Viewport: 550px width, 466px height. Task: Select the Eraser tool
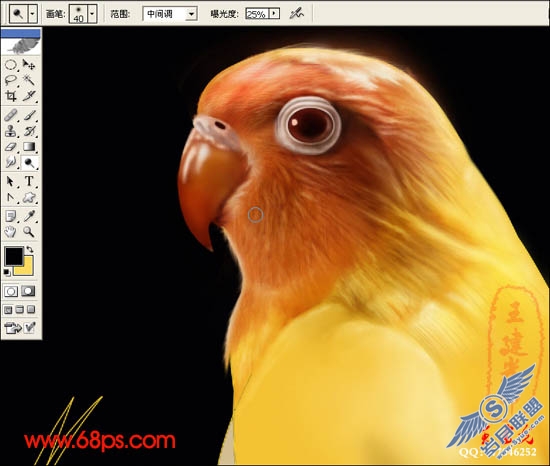click(11, 147)
